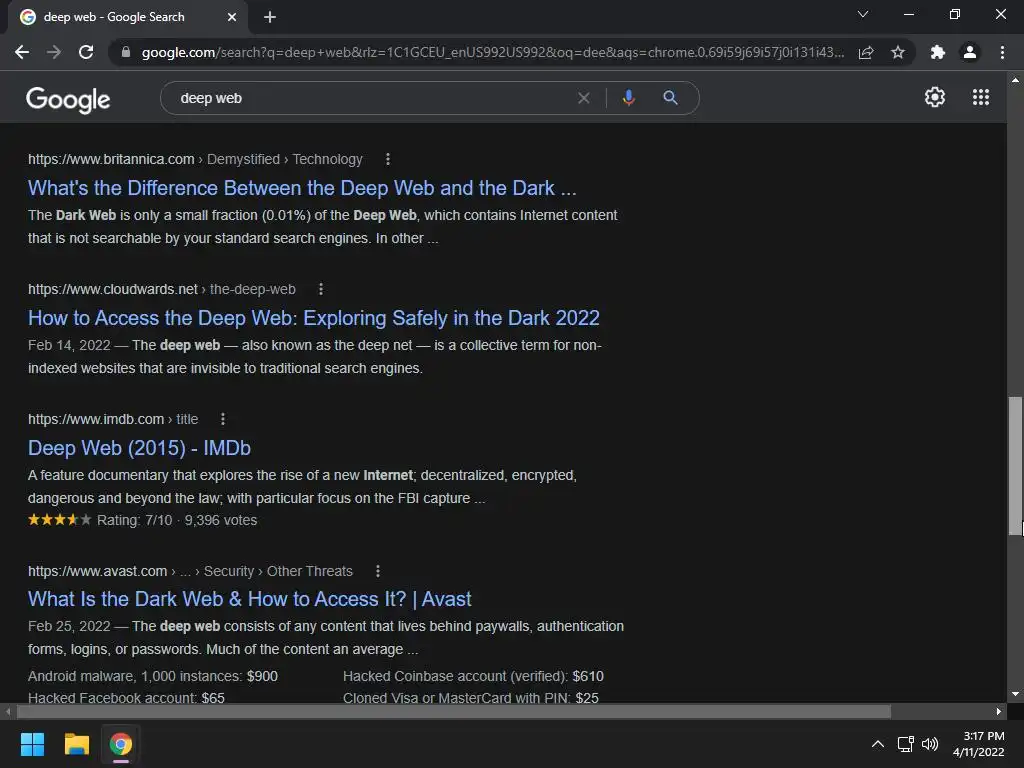Image resolution: width=1024 pixels, height=768 pixels.
Task: Click the horizontal scrollbar thumb
Action: [x=454, y=711]
